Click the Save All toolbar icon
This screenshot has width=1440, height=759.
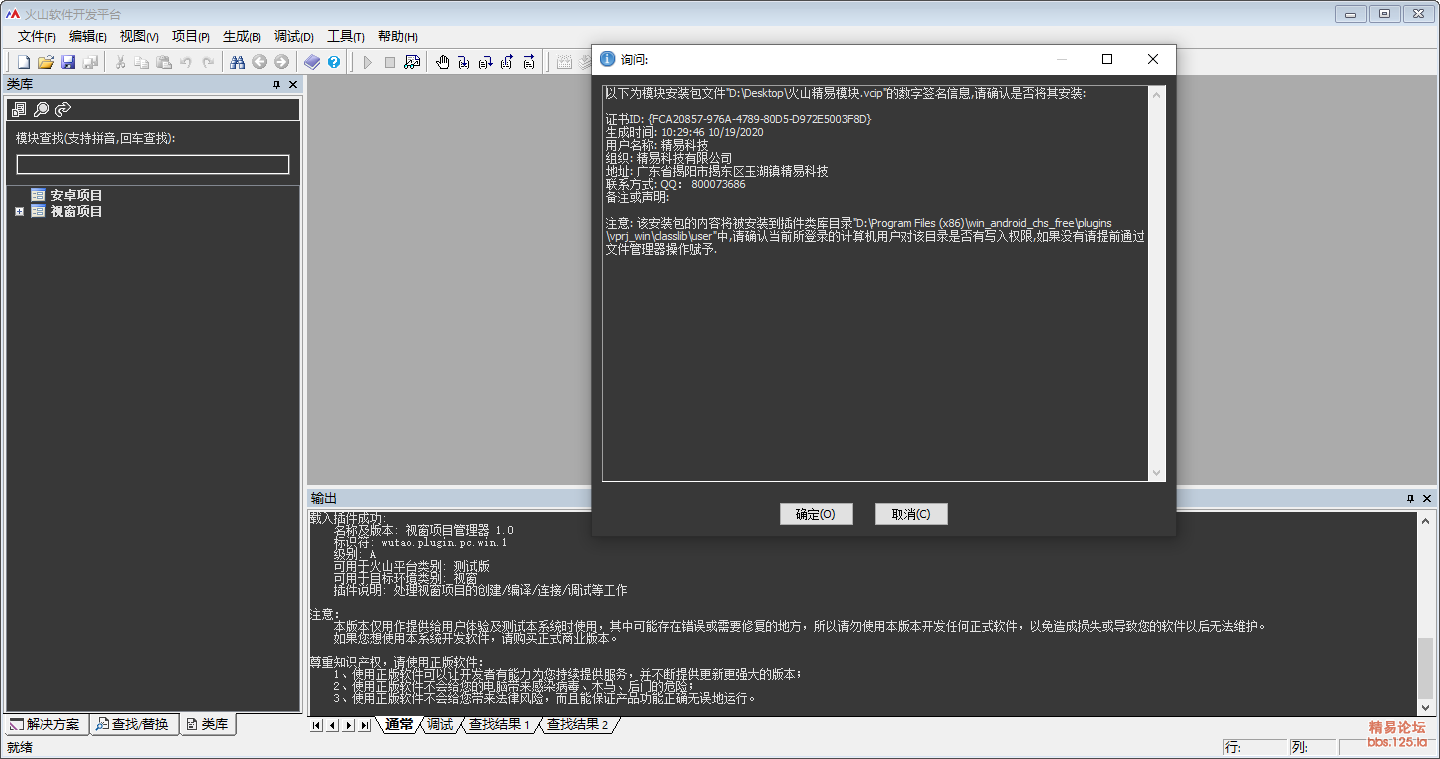90,62
